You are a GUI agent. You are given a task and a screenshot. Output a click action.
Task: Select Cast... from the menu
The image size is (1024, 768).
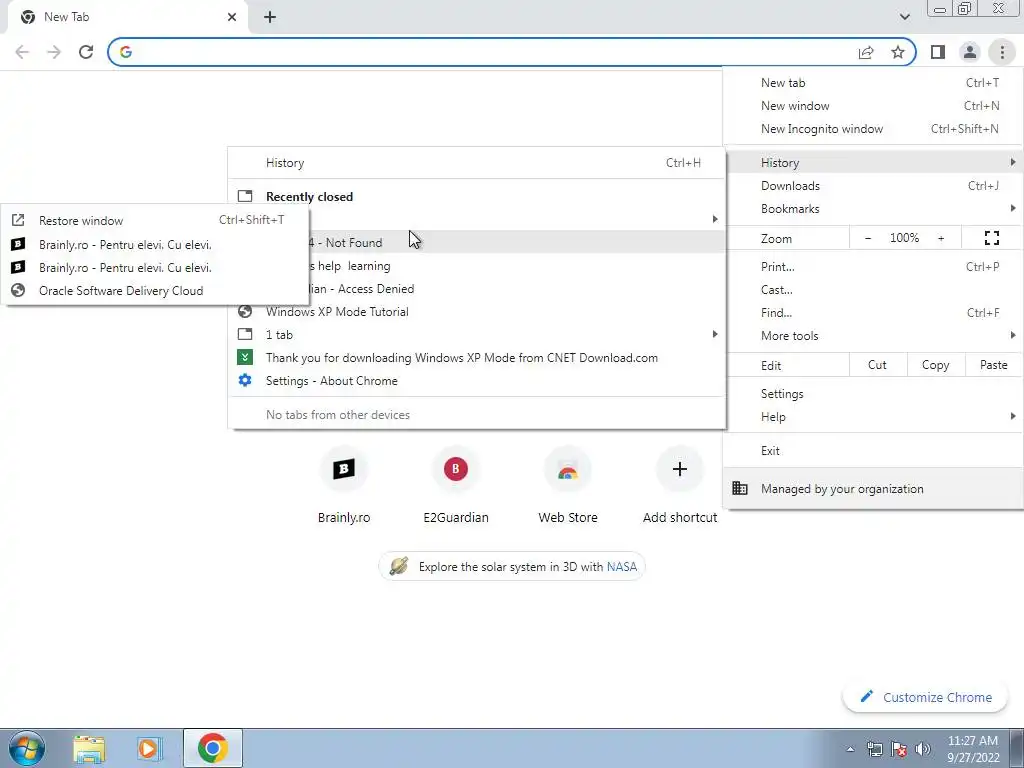click(x=873, y=289)
